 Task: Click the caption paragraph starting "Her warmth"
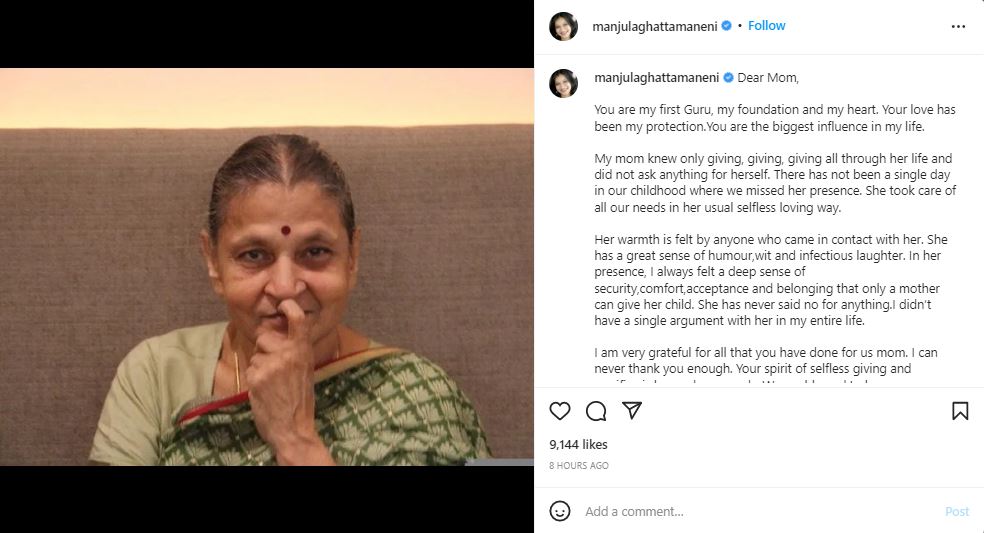(771, 280)
